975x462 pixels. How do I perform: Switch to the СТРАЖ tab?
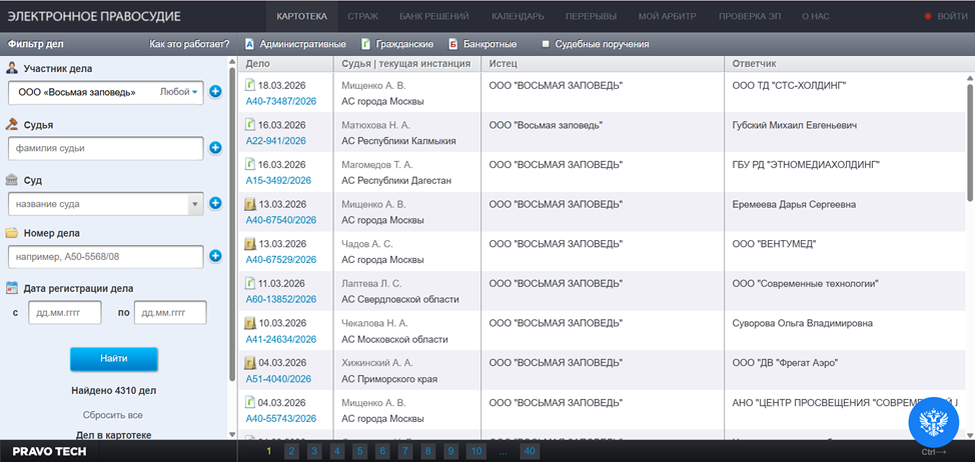[362, 16]
